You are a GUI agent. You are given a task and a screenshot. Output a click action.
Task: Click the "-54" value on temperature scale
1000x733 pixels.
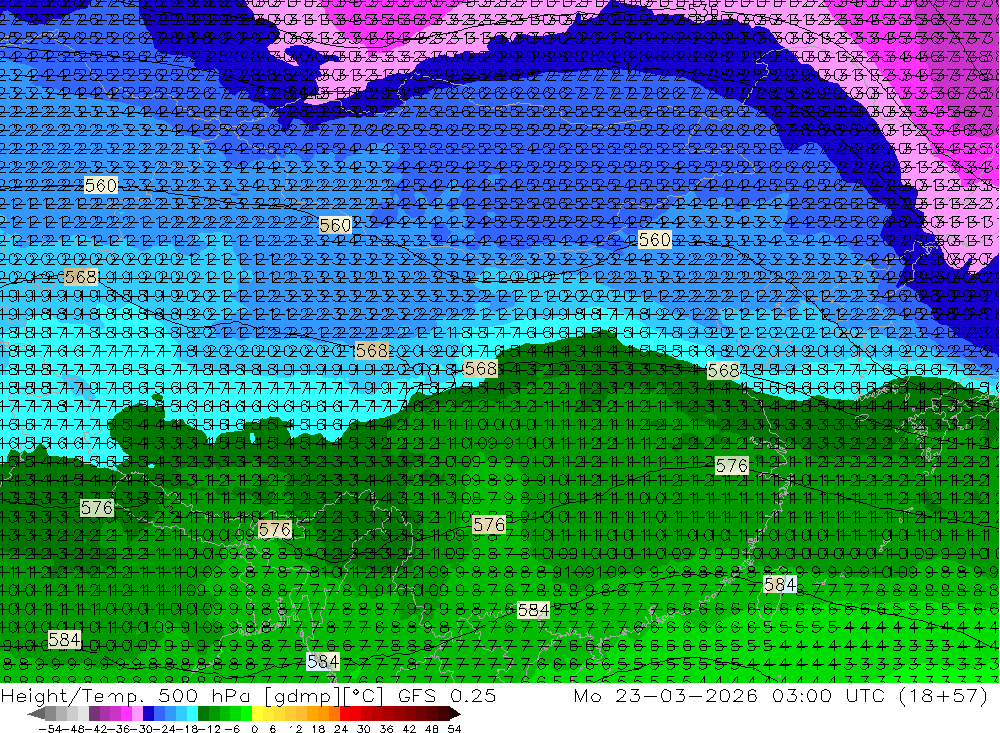[x=50, y=729]
